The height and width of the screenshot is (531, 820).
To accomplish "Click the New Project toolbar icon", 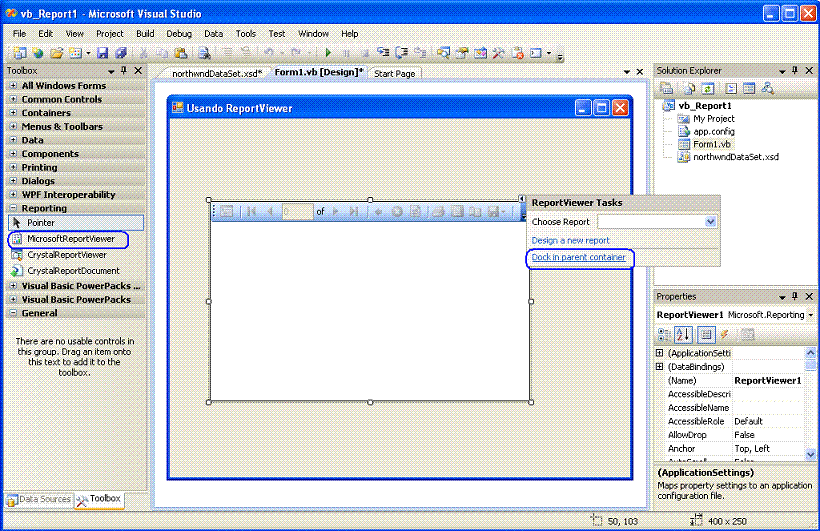I will pyautogui.click(x=19, y=53).
